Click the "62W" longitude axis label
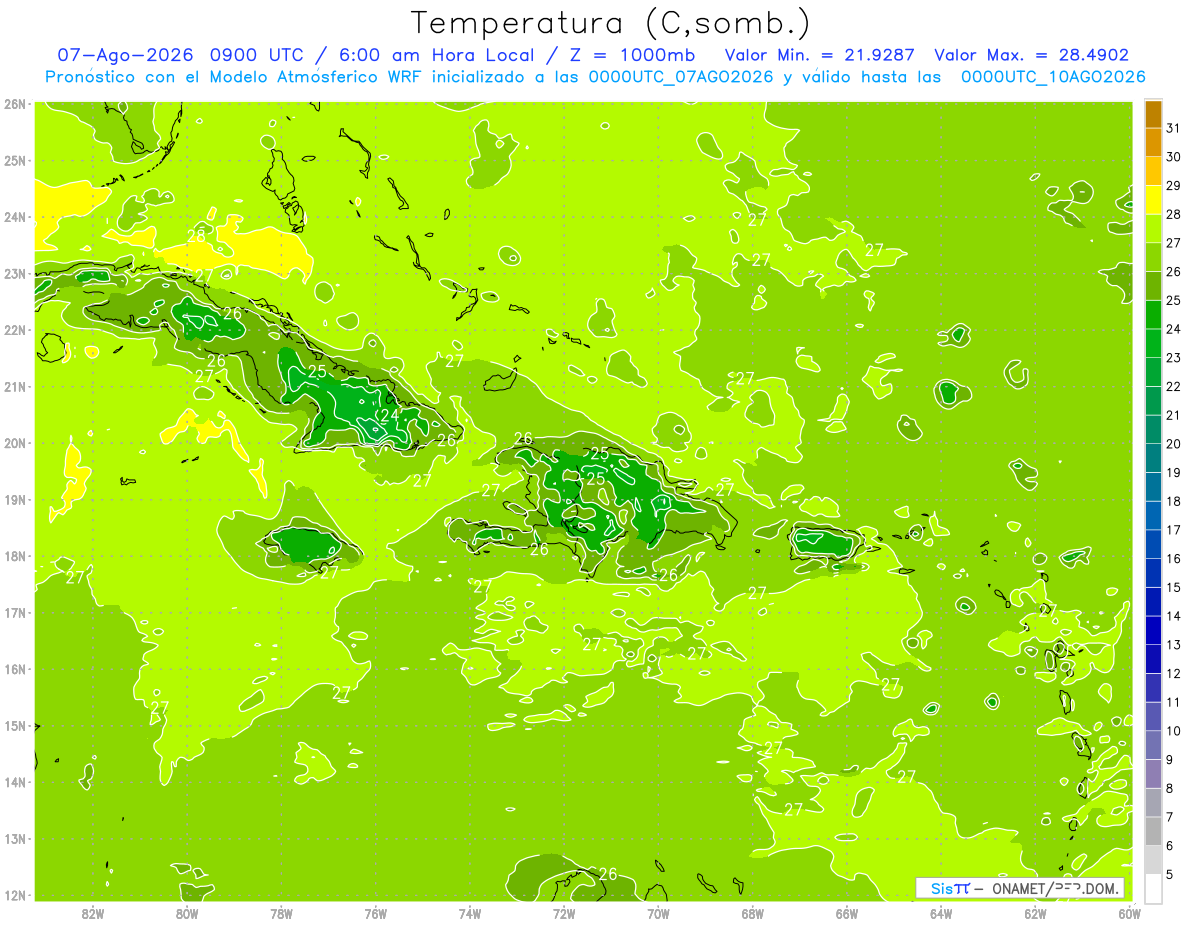 point(1035,913)
